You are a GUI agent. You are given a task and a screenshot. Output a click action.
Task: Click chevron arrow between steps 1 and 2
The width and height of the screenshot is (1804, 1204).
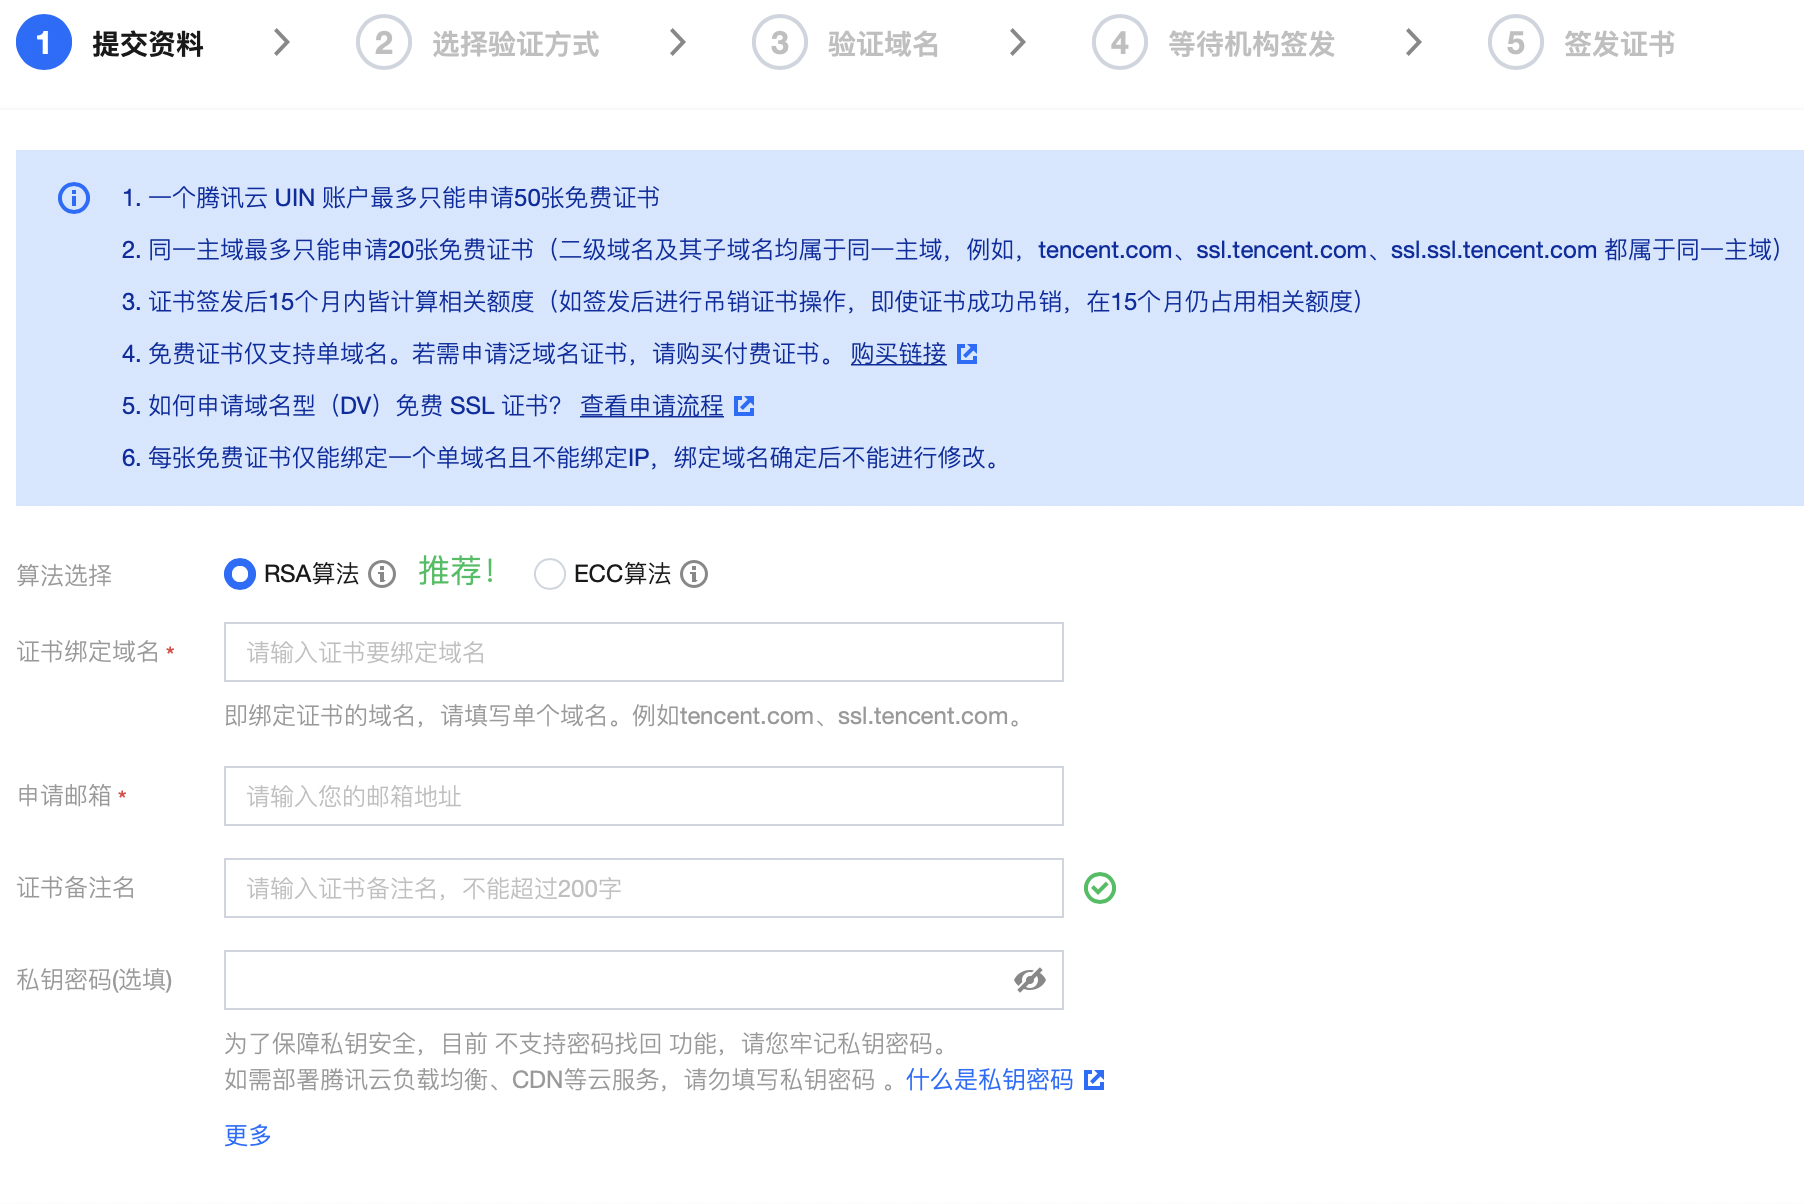(282, 42)
